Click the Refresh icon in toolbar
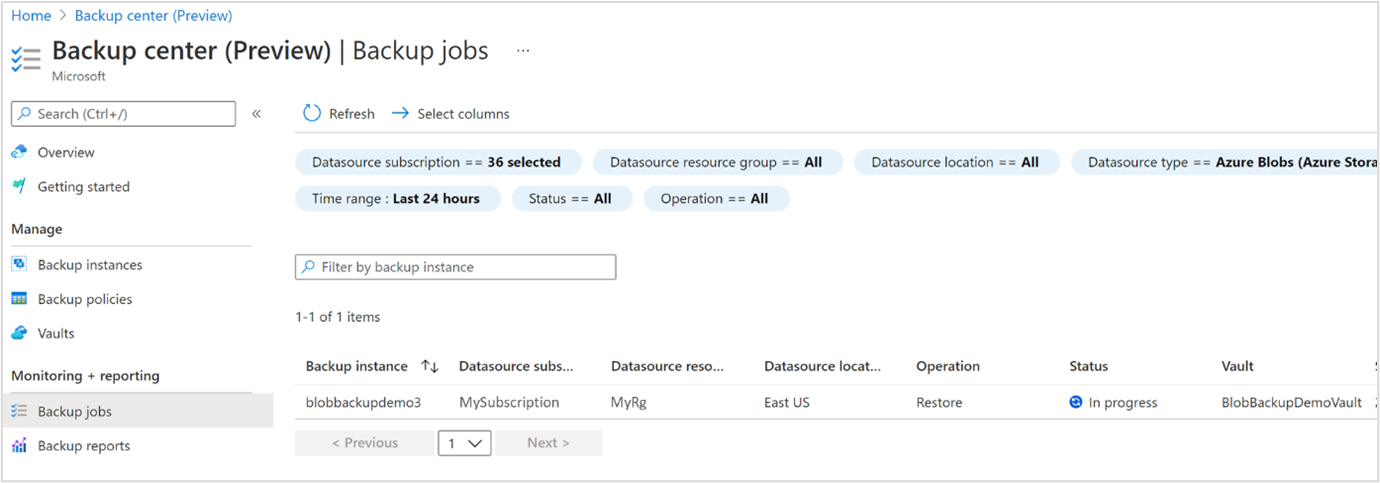1380x483 pixels. [x=312, y=114]
